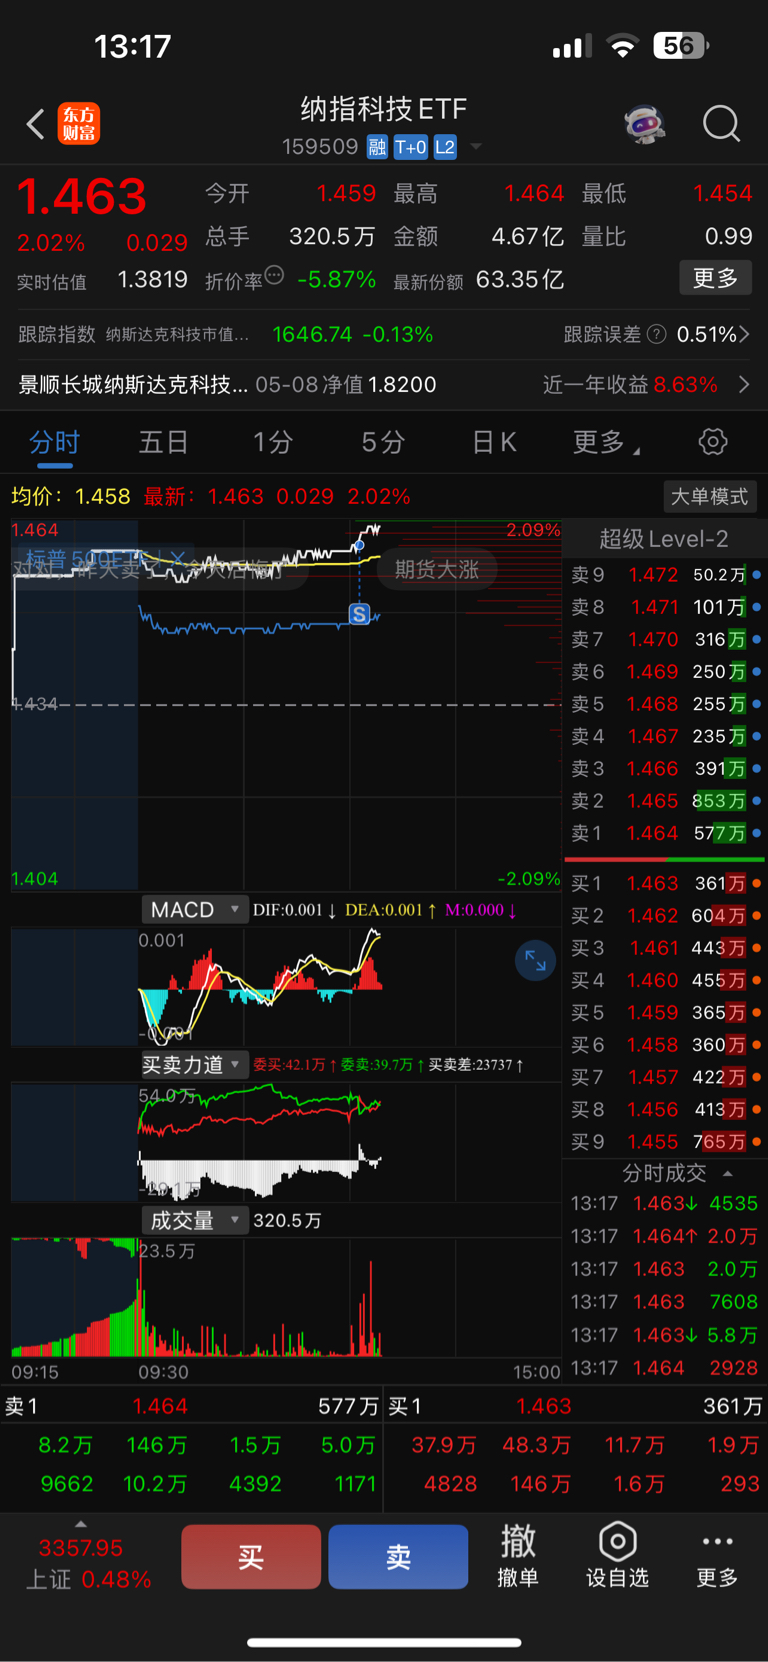Viewport: 768px width, 1662px height.
Task: Open fund details chevron beside 近一年收益
Action: pyautogui.click(x=744, y=384)
